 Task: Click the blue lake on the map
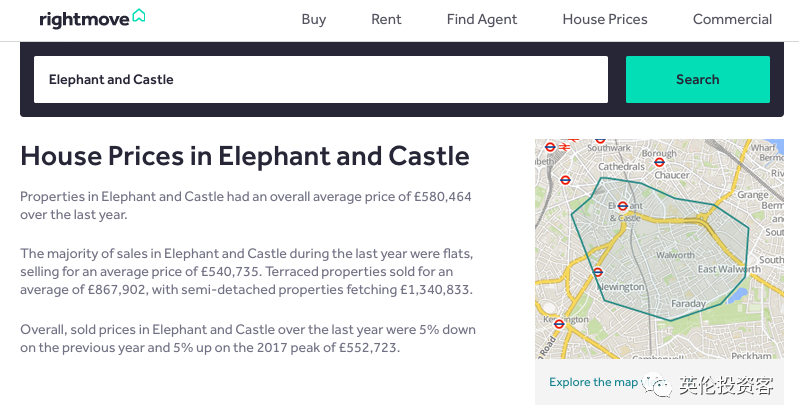coord(739,296)
